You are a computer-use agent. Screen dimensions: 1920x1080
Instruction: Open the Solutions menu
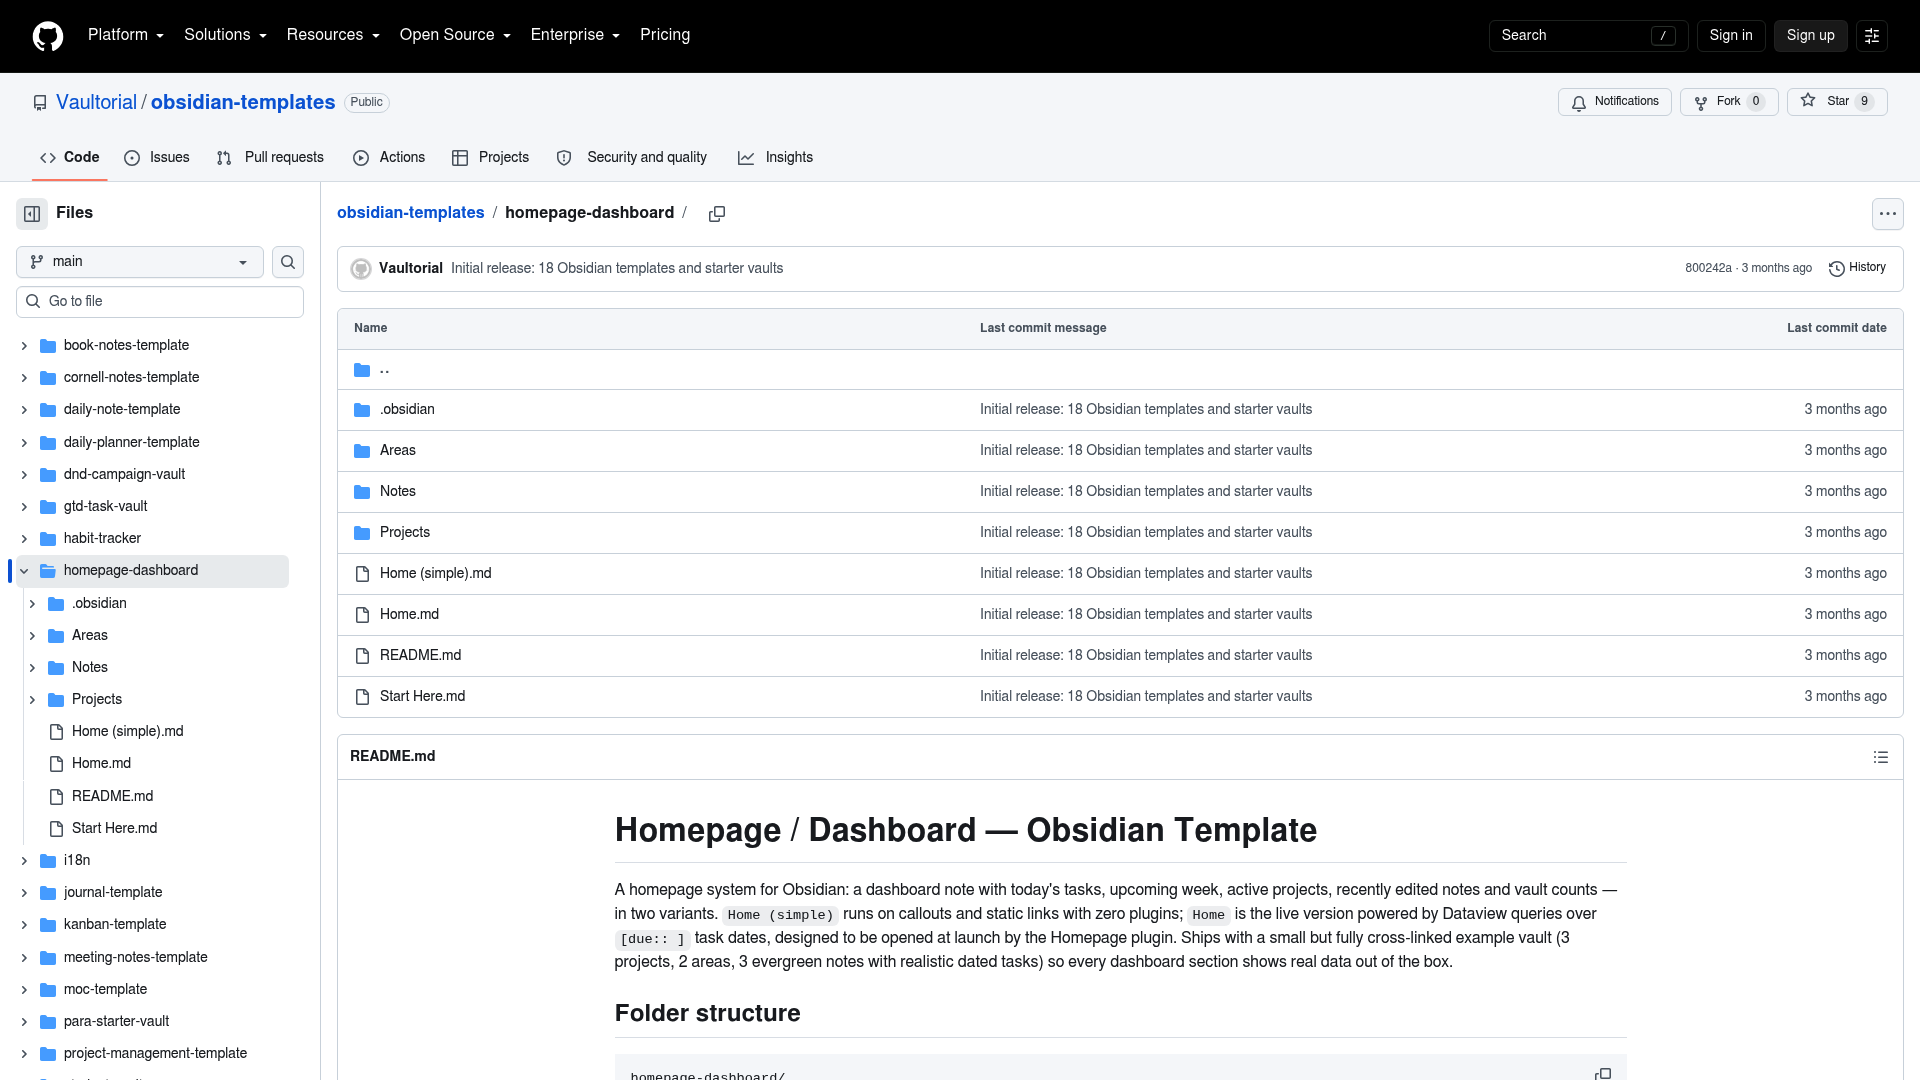click(225, 35)
